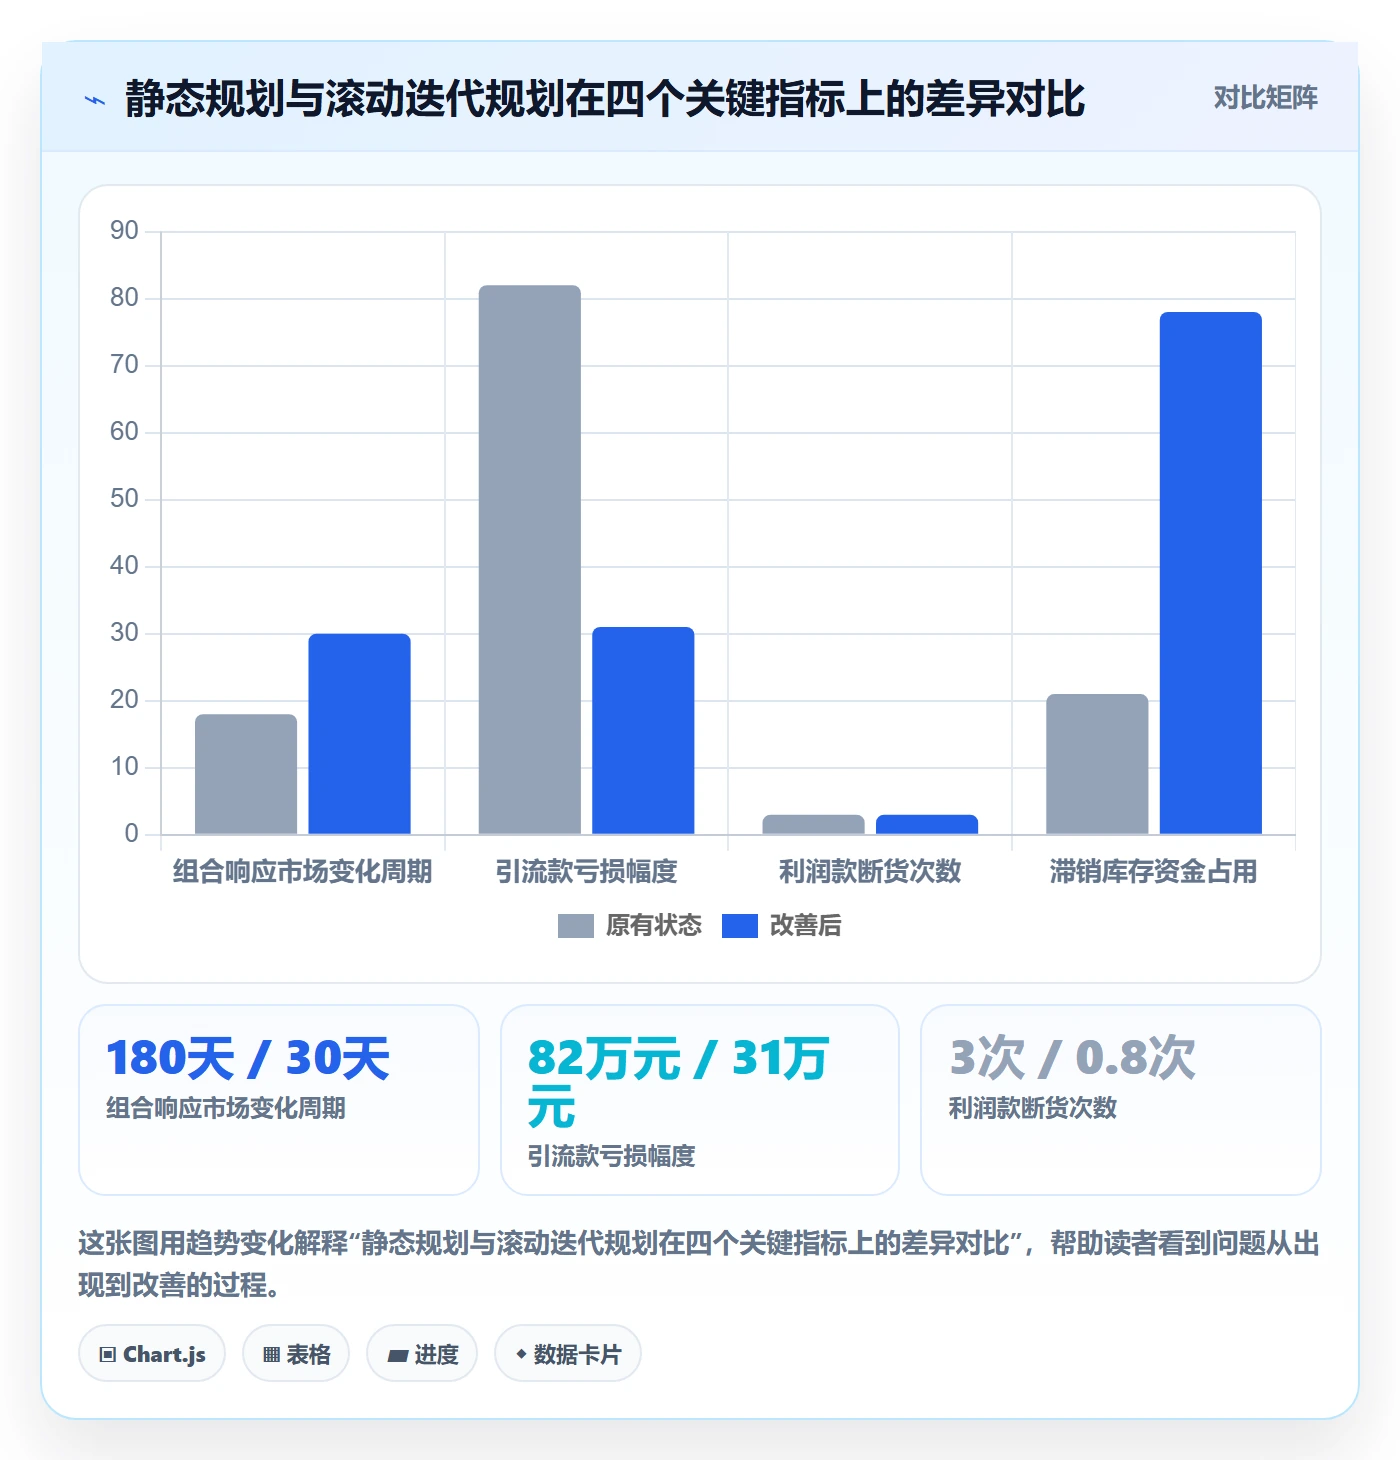Select the 表格 tag chip

296,1354
